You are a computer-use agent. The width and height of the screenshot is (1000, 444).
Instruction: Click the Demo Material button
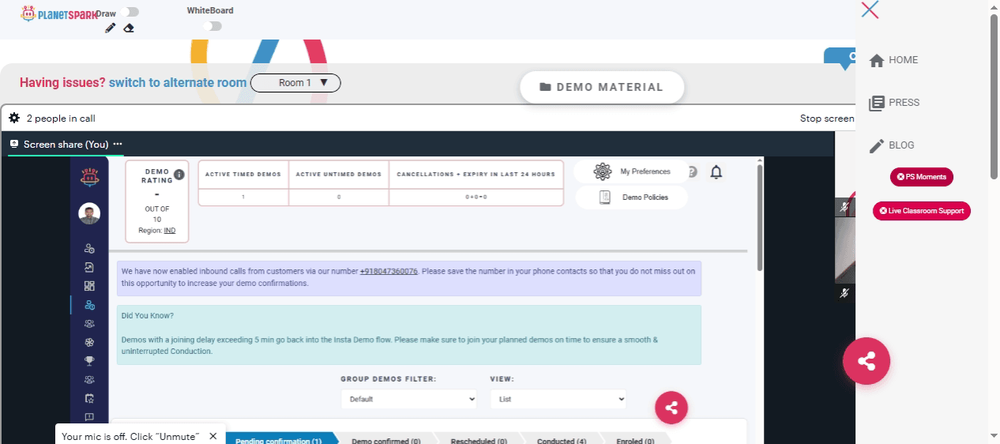tap(601, 87)
